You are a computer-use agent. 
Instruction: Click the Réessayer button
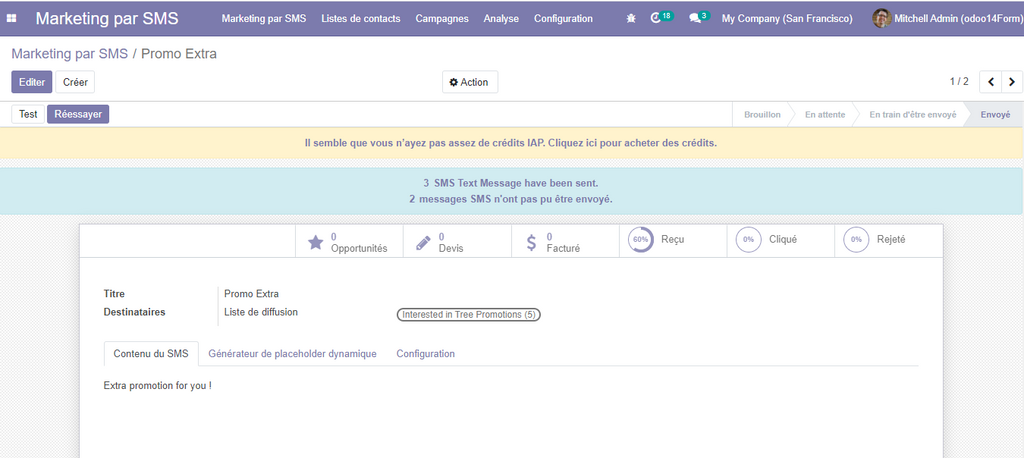[x=78, y=114]
